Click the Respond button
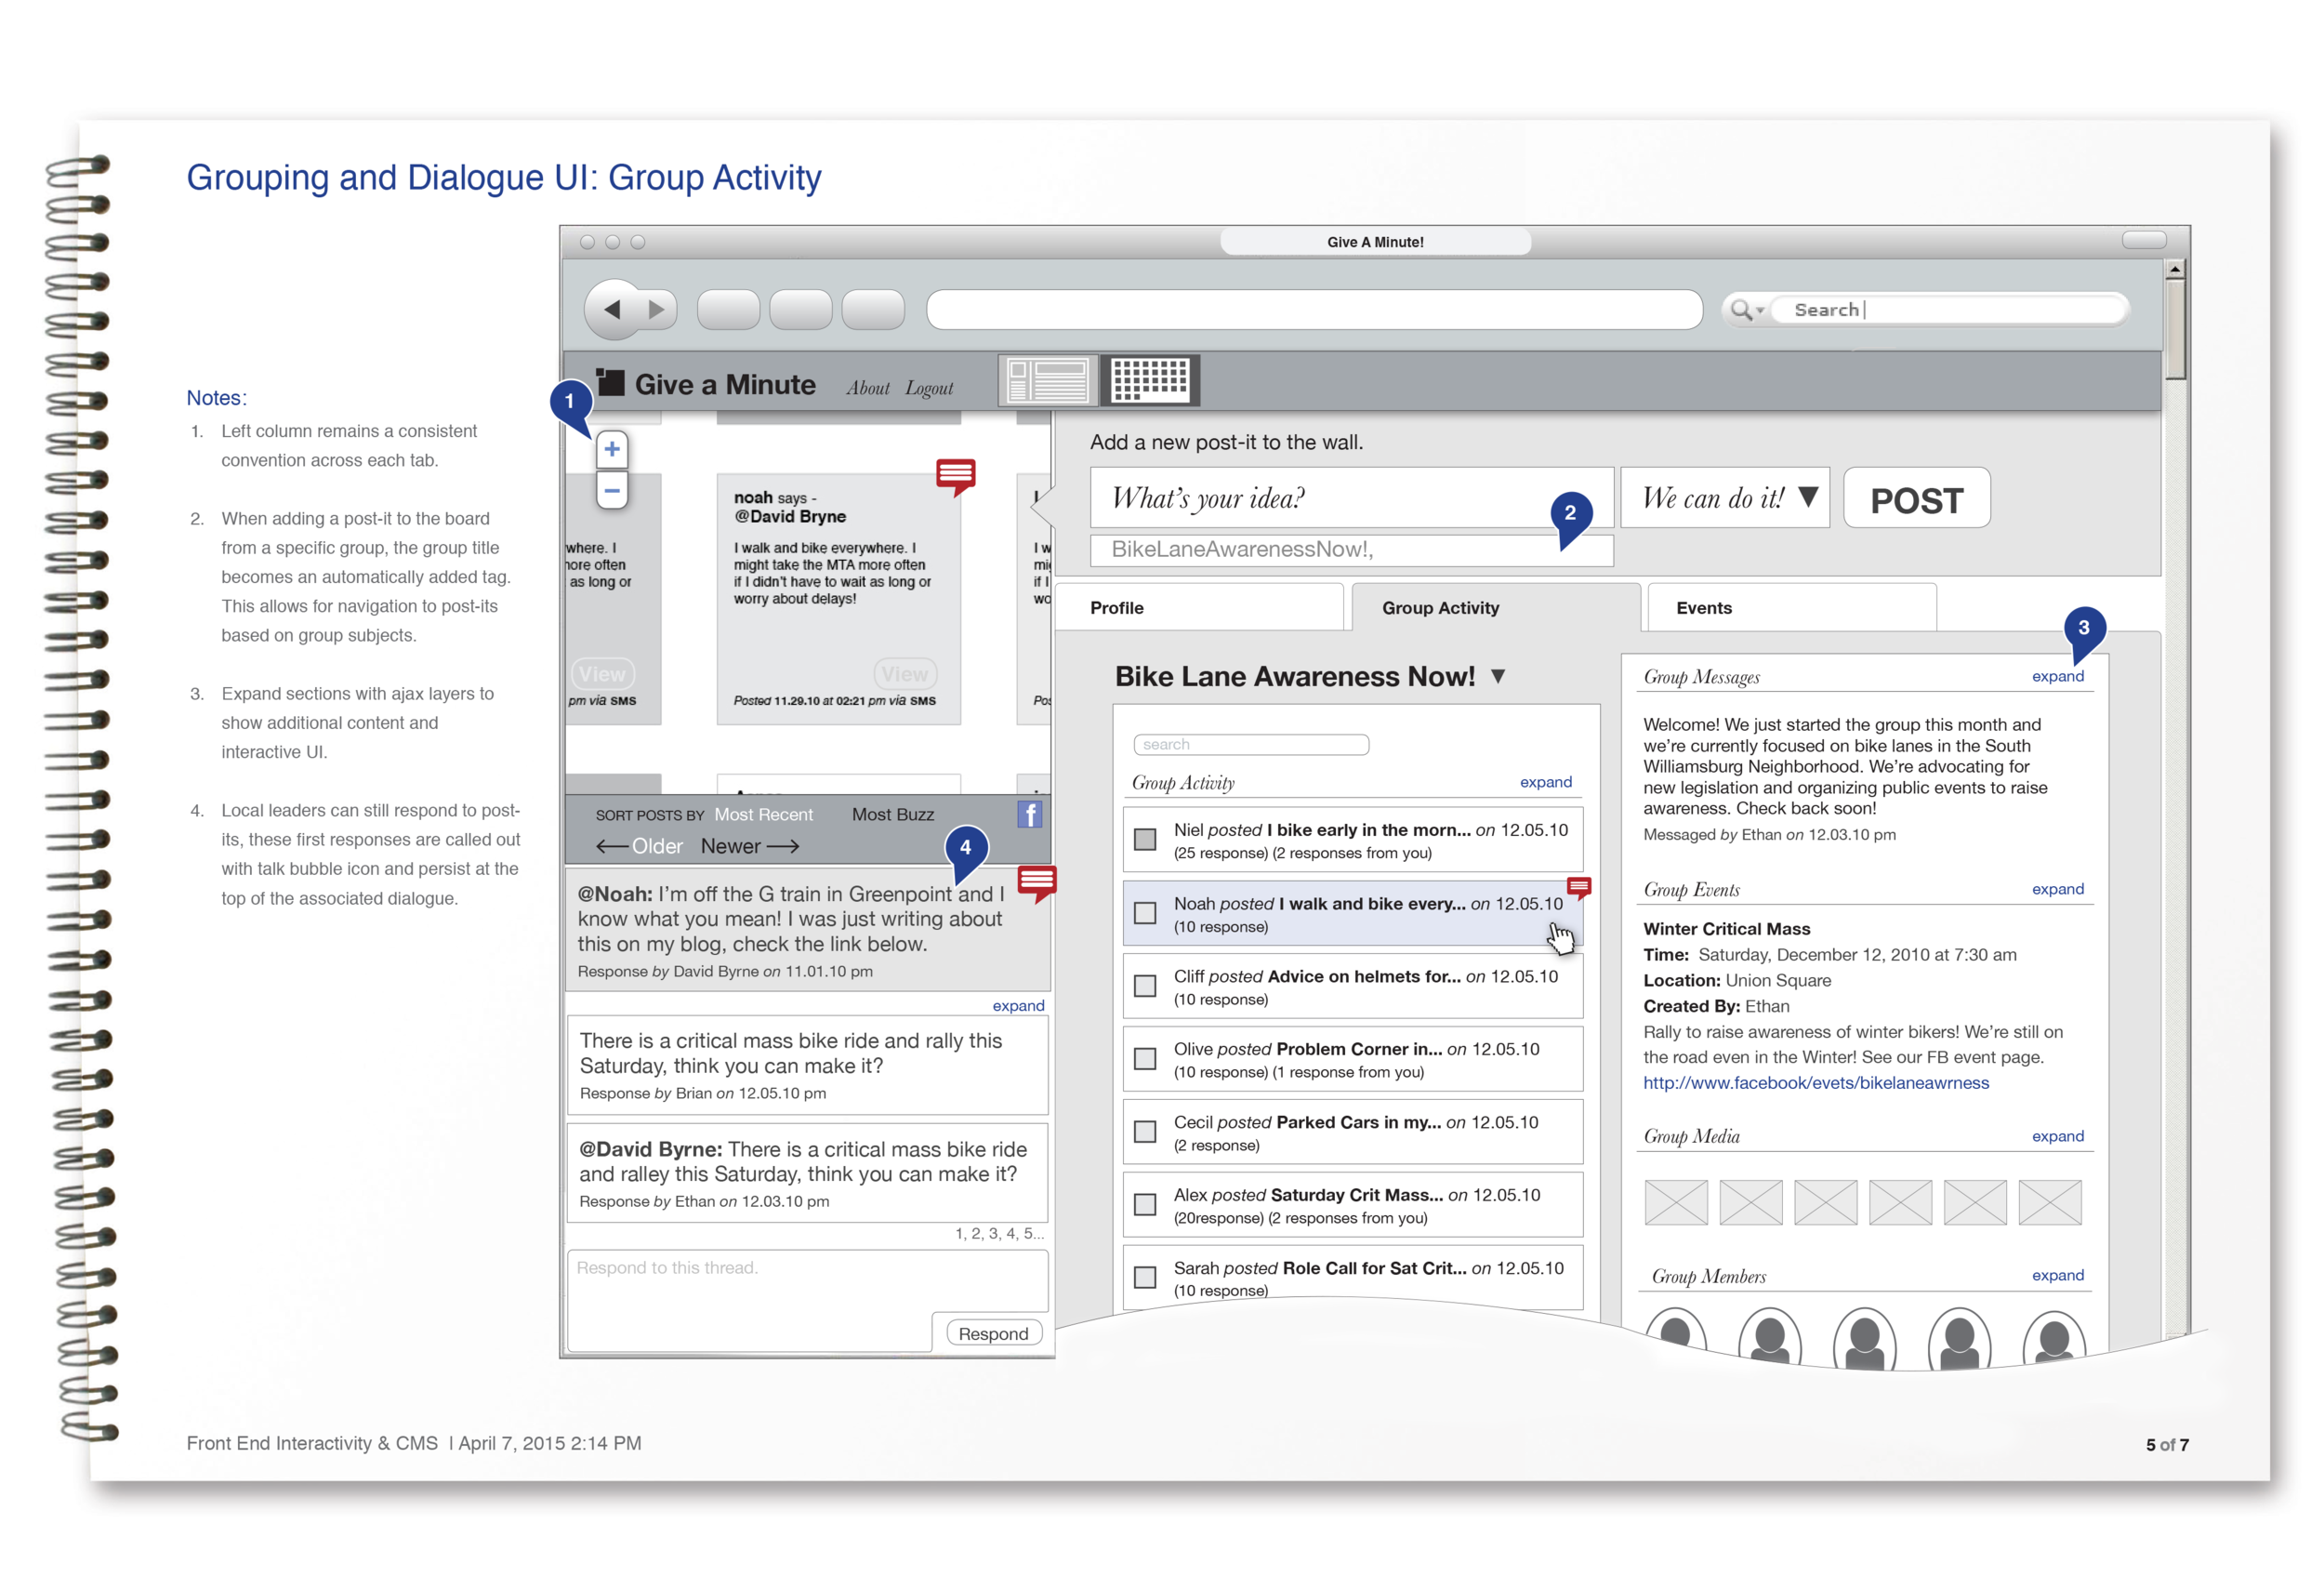 pyautogui.click(x=993, y=1334)
